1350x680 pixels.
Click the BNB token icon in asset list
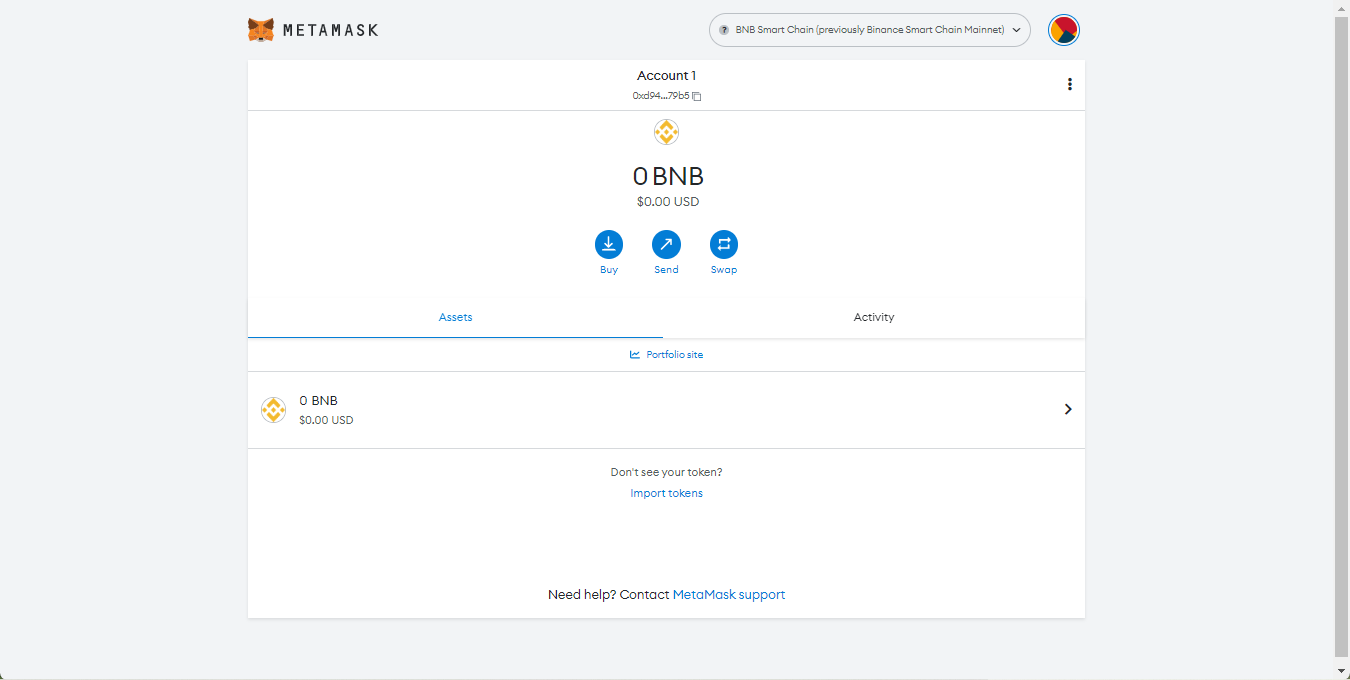tap(273, 410)
